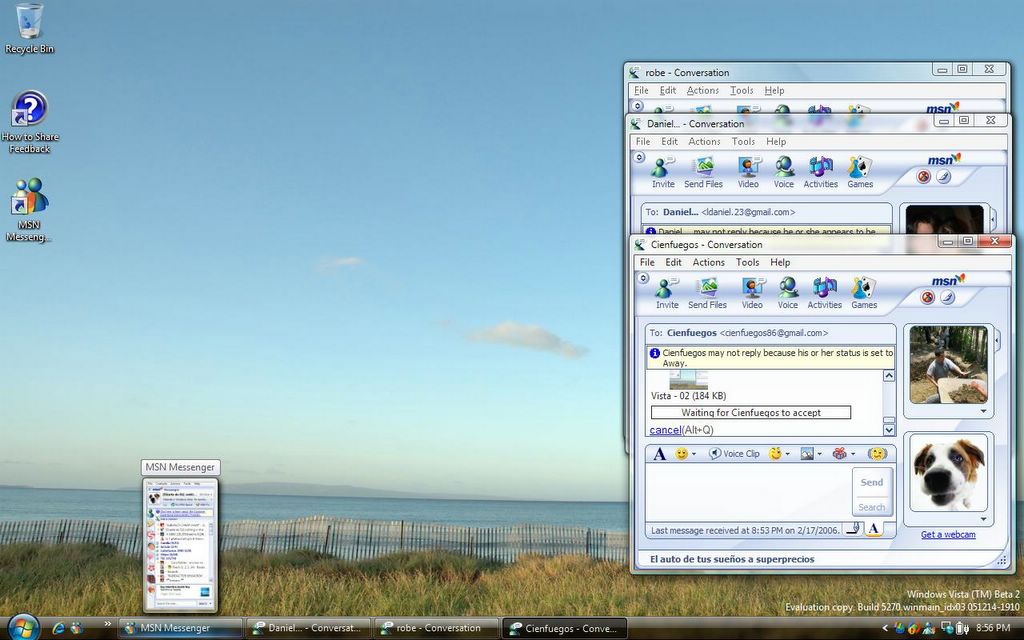The height and width of the screenshot is (640, 1024).
Task: Open How to Share Feedback desktop icon
Action: pyautogui.click(x=29, y=123)
